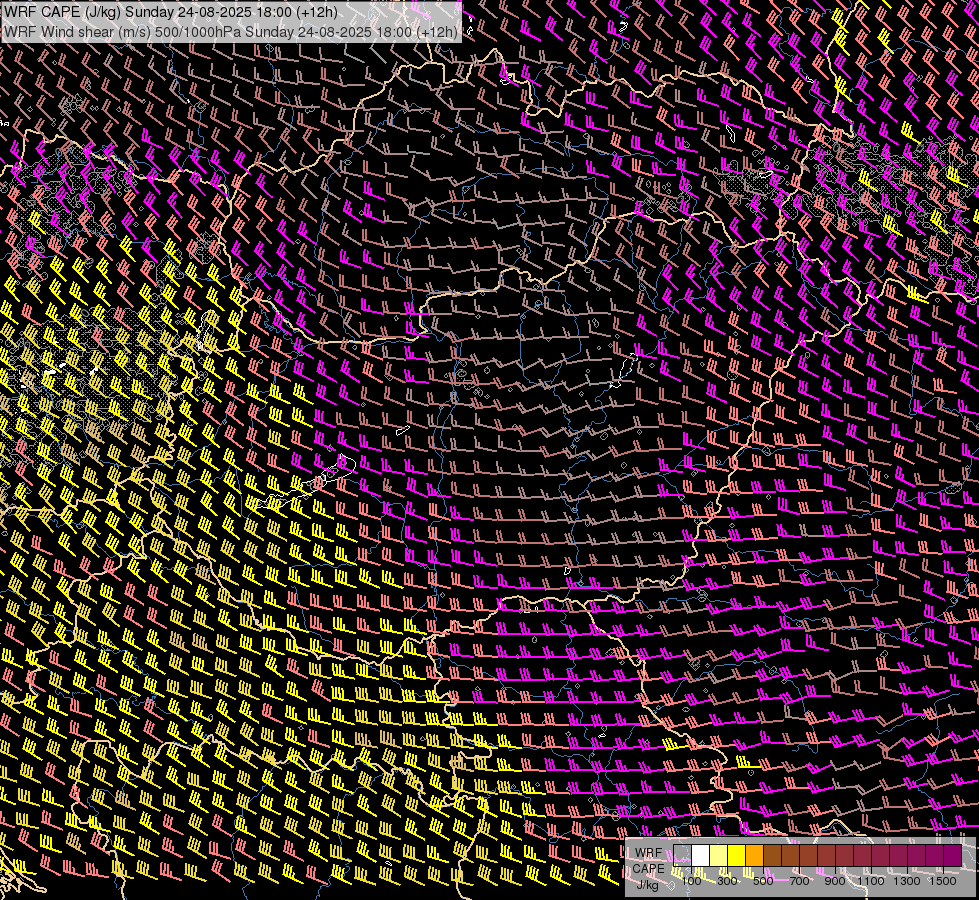The width and height of the screenshot is (979, 900).
Task: Click the 'CAPE' label in the legend
Action: click(x=649, y=869)
